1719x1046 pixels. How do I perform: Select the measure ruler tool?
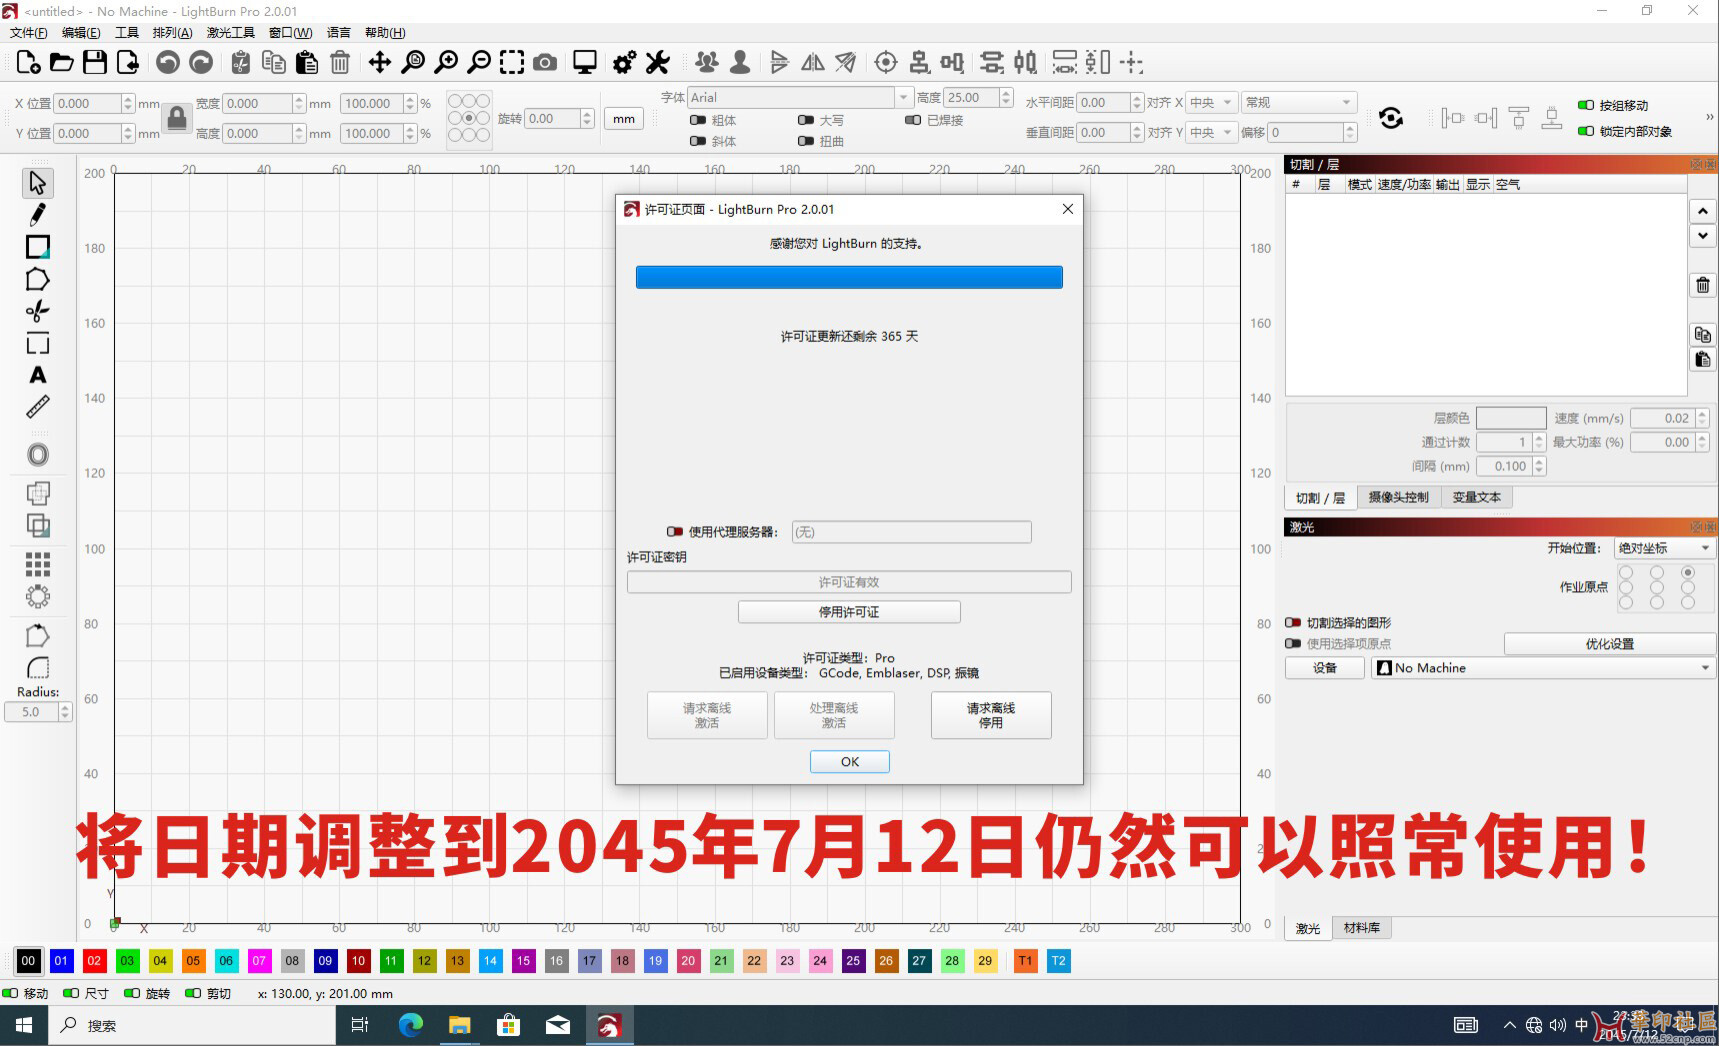tap(38, 407)
